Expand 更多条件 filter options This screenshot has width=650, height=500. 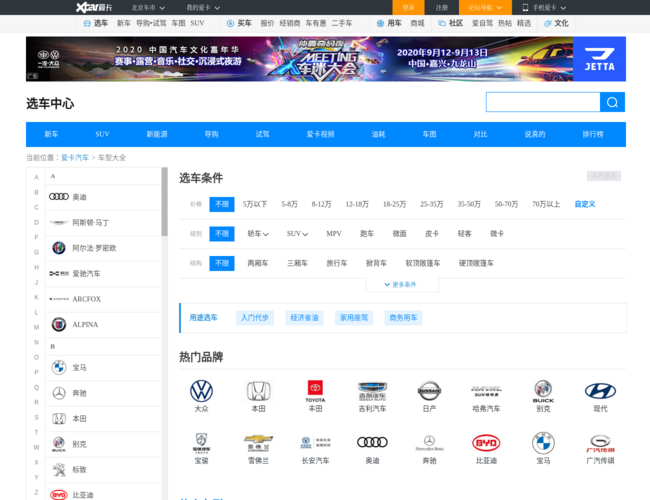(x=400, y=284)
